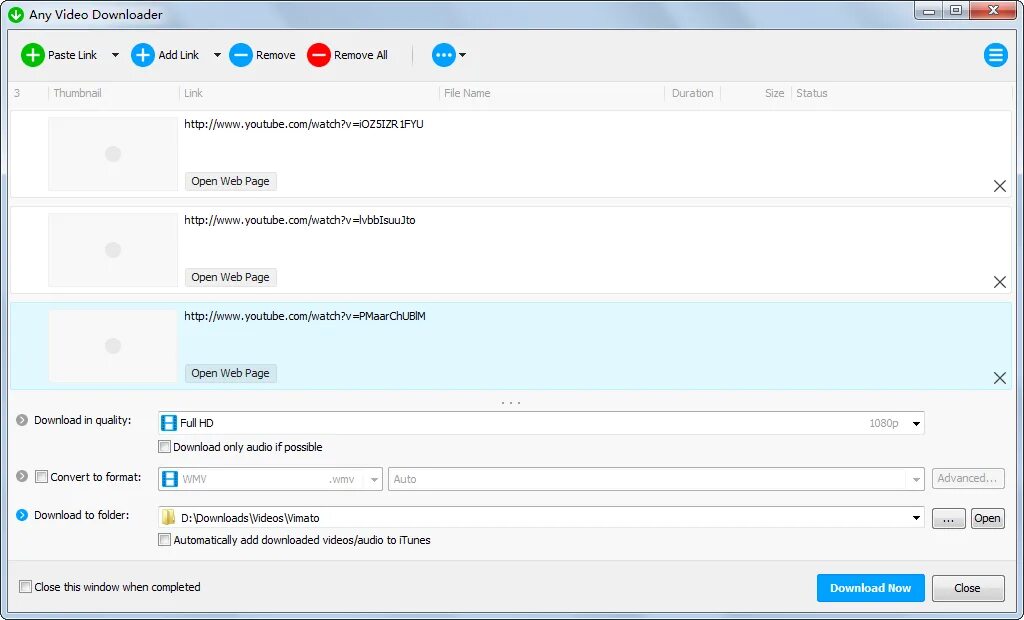Viewport: 1024px width, 620px height.
Task: Maximize the Any Video Downloader window
Action: coord(956,10)
